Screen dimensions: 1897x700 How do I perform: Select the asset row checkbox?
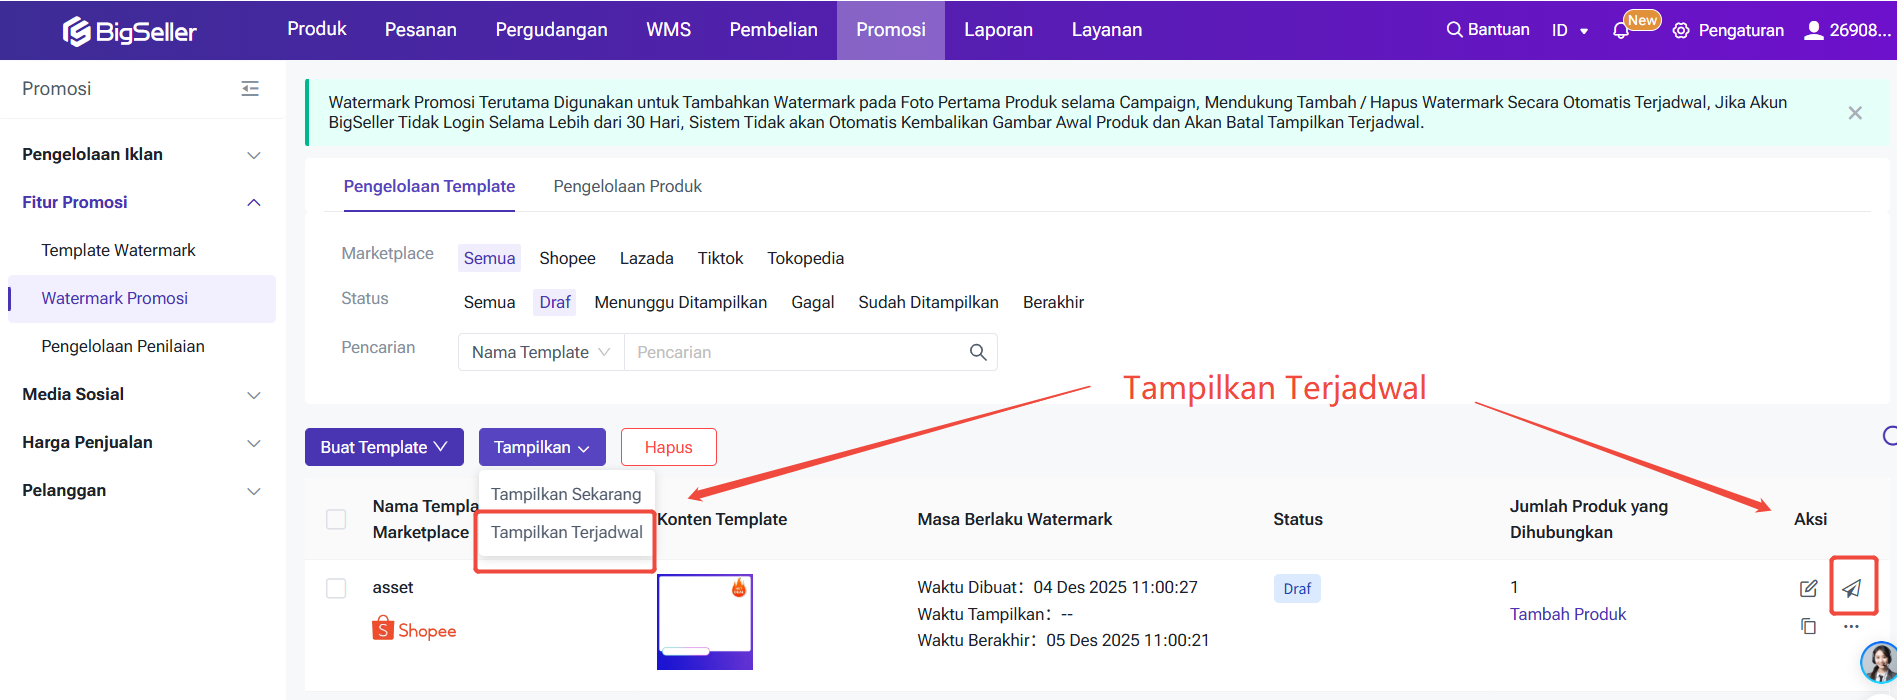click(x=336, y=588)
